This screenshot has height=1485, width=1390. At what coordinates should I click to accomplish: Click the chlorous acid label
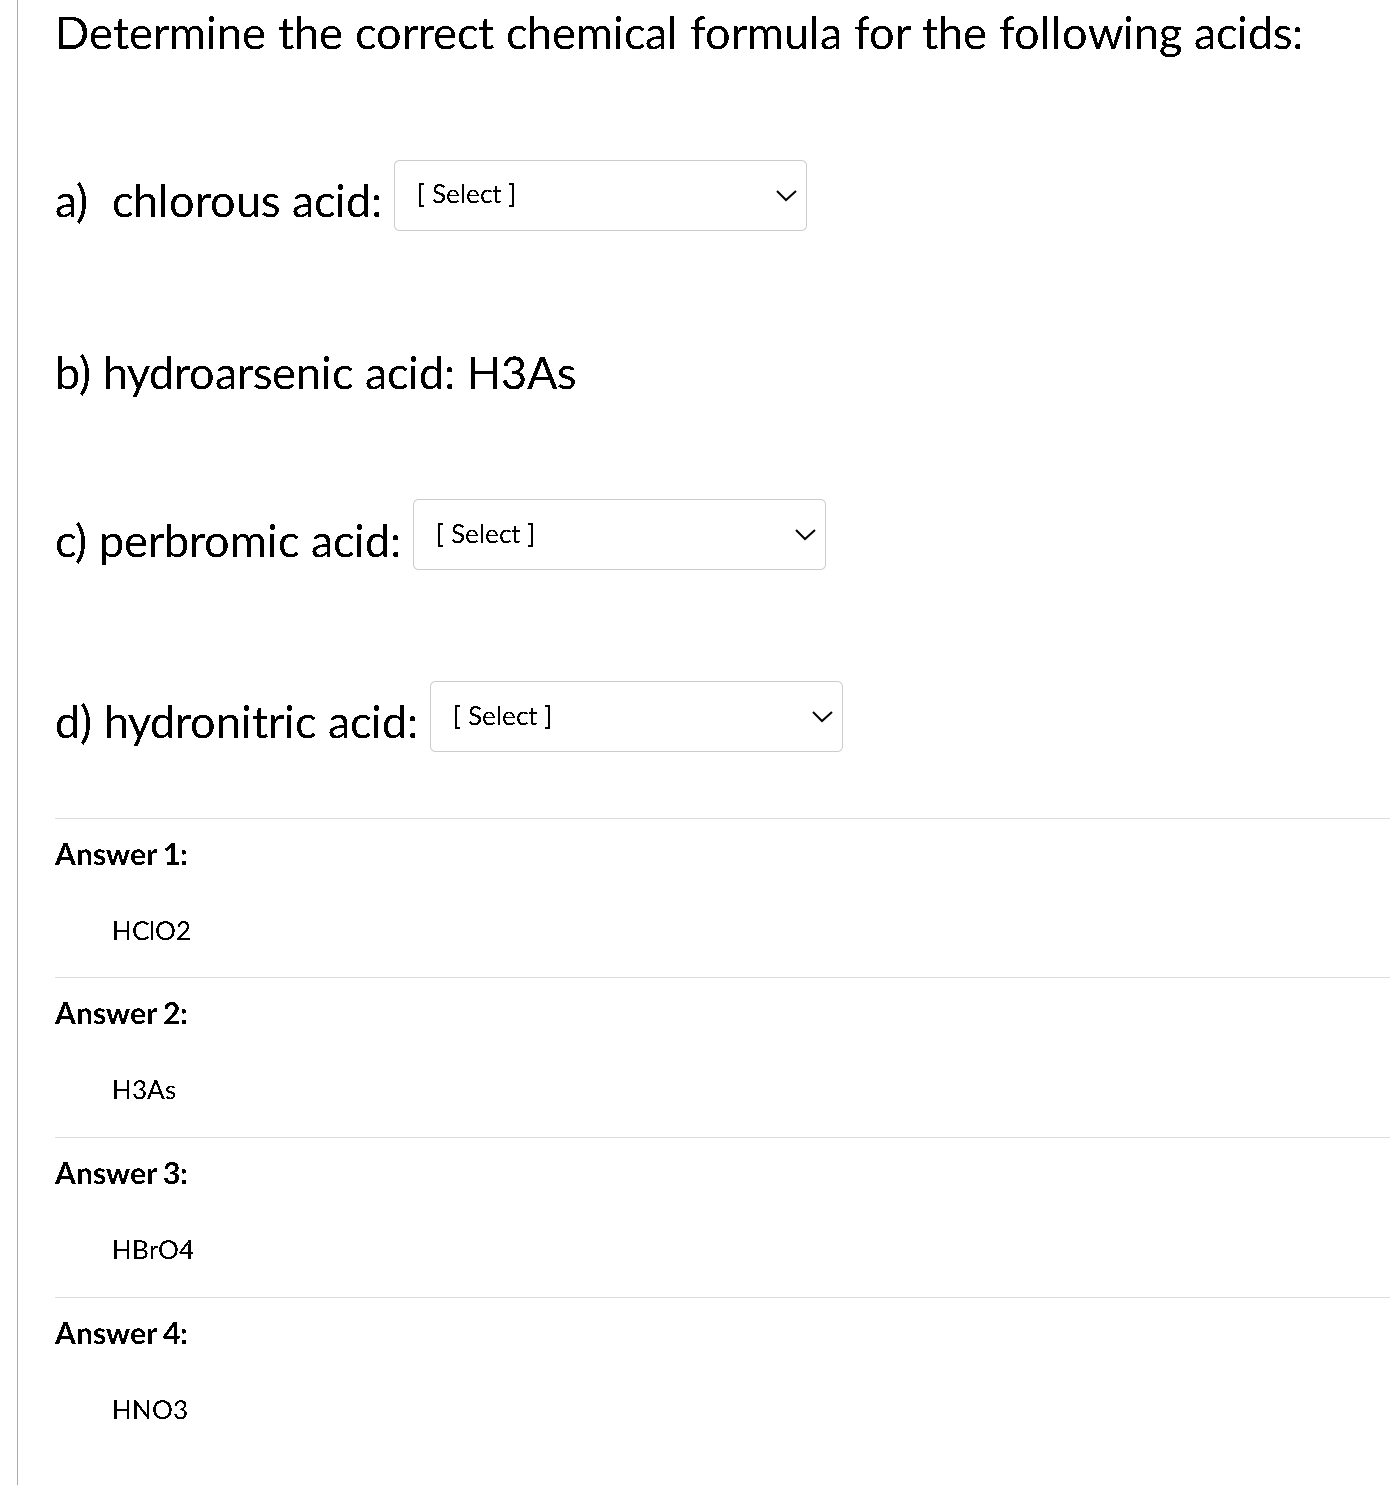(218, 202)
